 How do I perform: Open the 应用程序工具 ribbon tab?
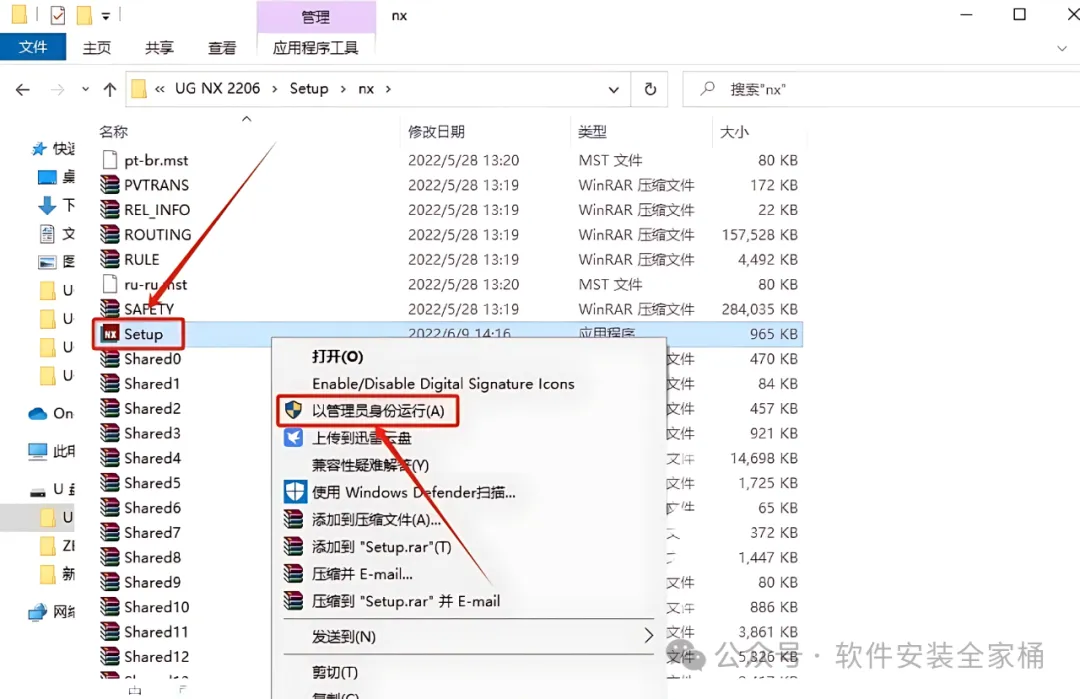315,48
